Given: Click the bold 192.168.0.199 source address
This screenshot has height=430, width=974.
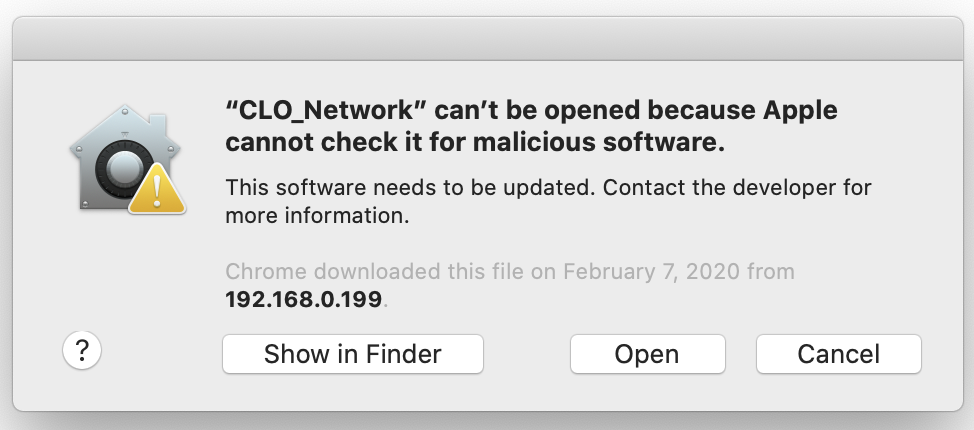Looking at the screenshot, I should coord(303,300).
